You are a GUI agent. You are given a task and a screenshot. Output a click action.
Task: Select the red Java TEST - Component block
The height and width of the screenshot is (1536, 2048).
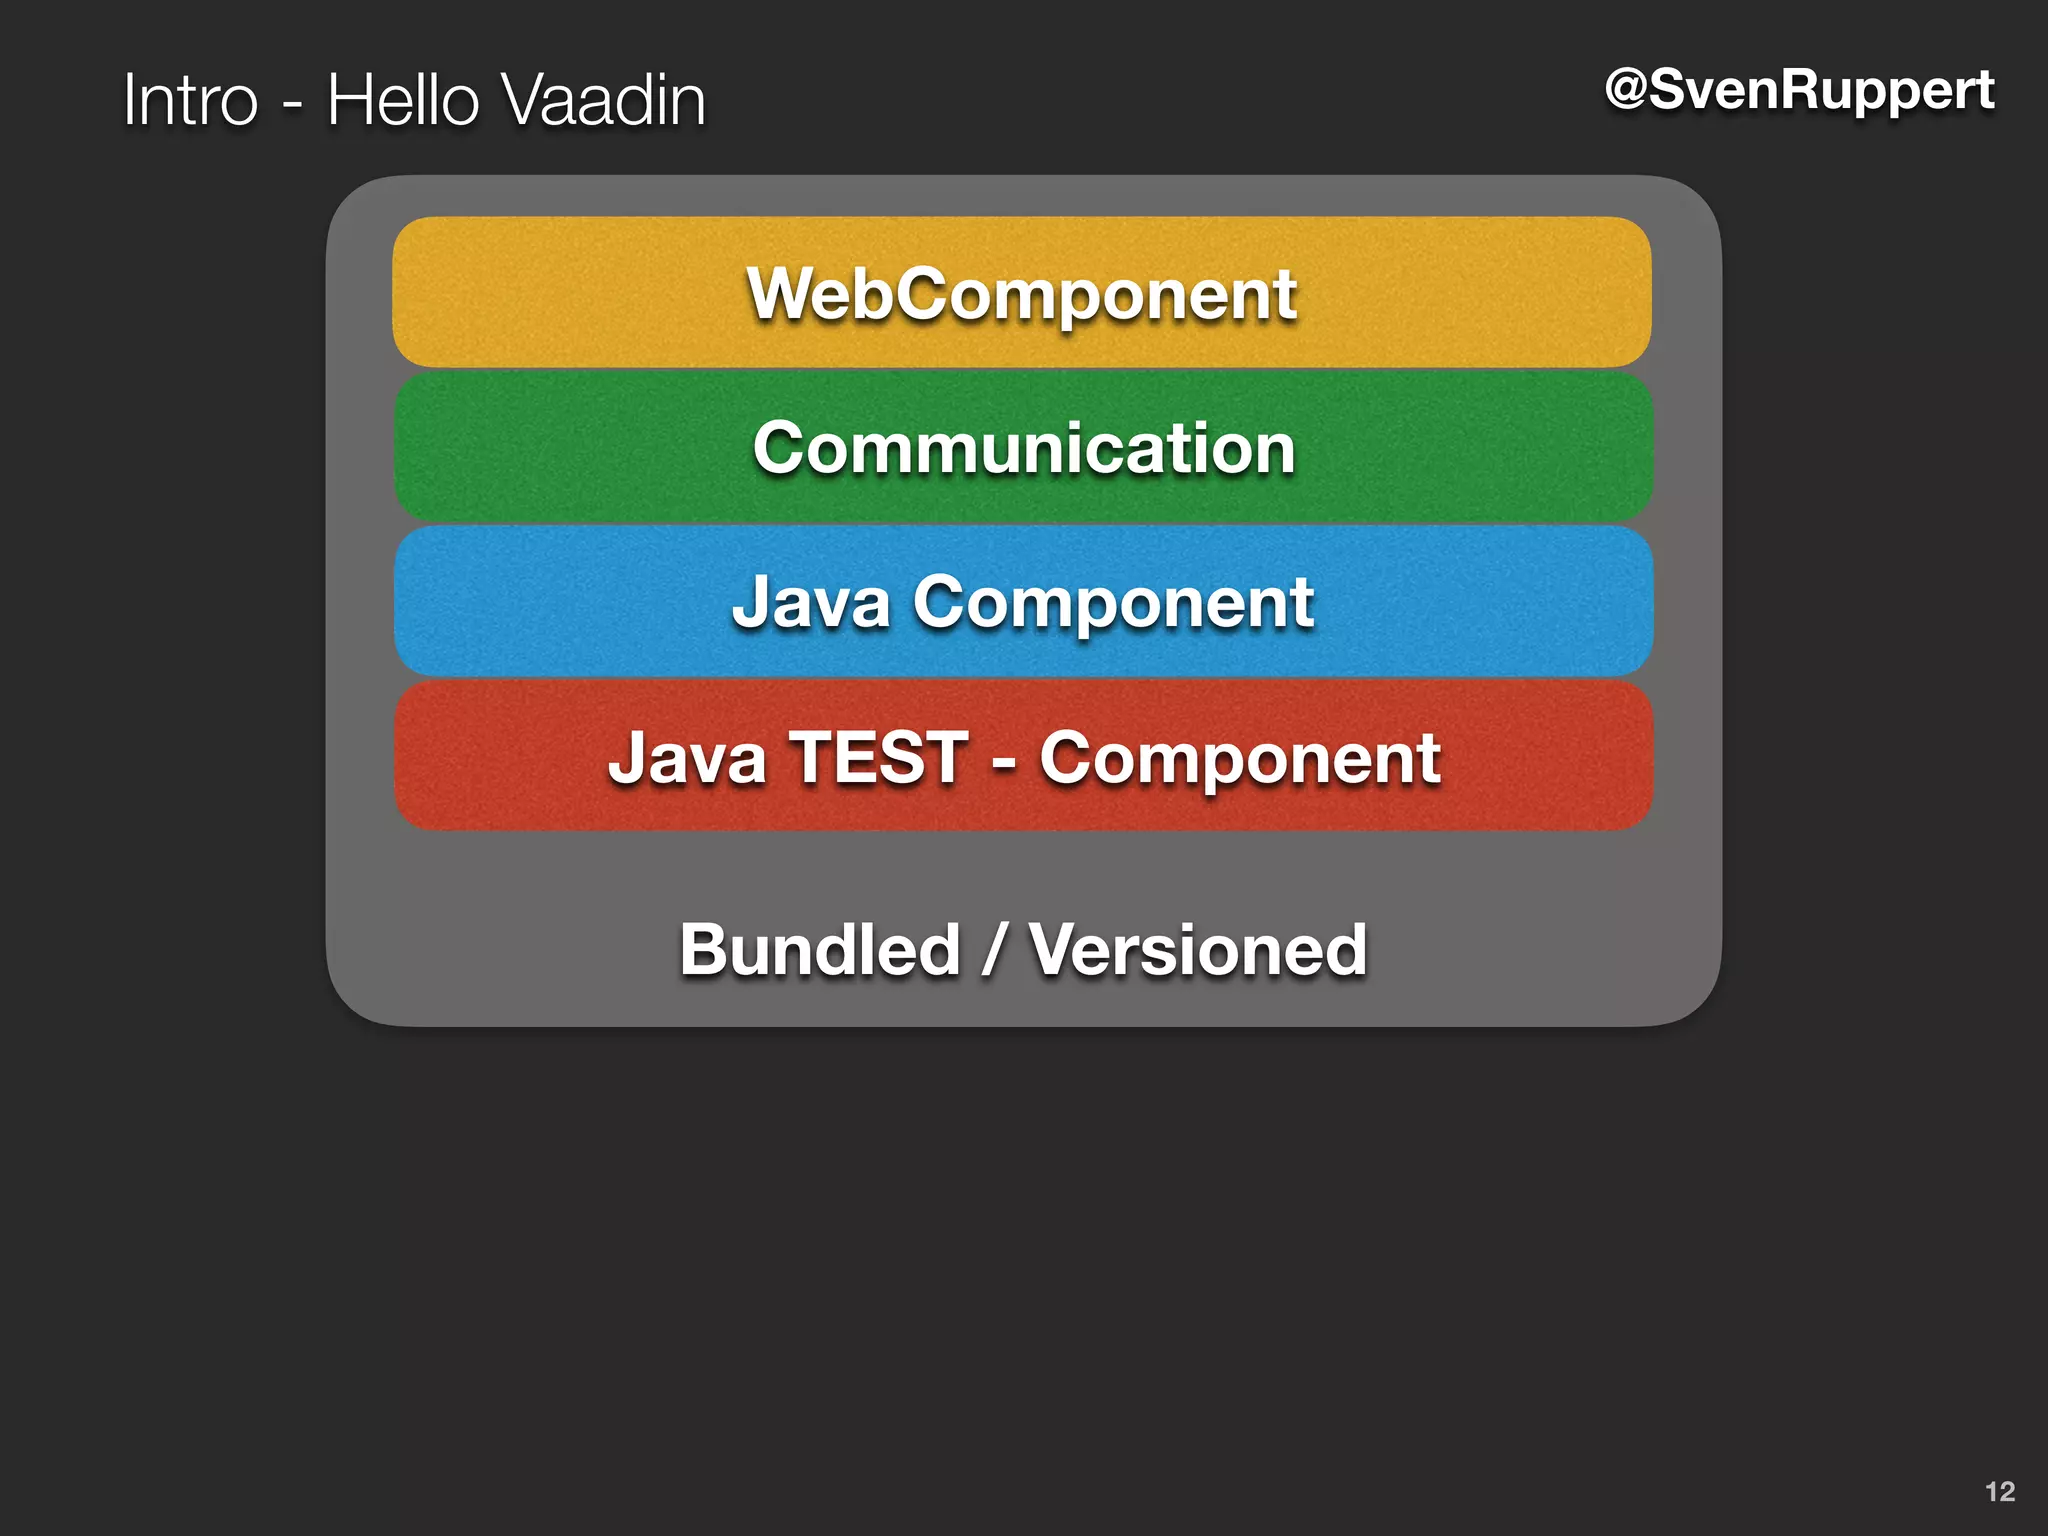(x=1023, y=757)
